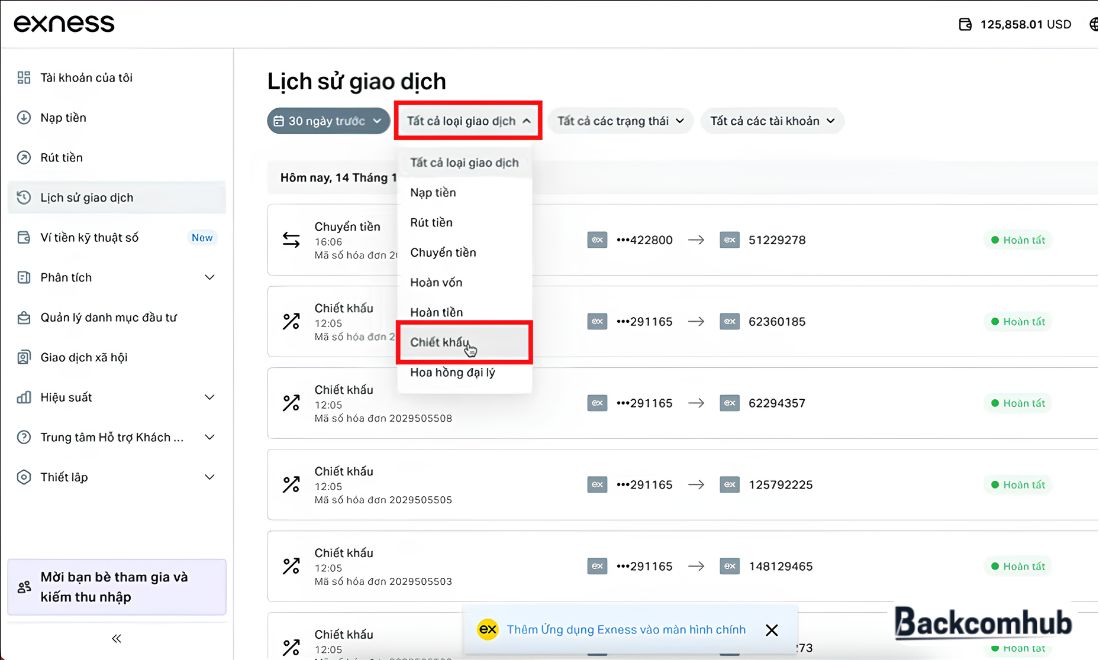Expand Trung tâm Hỗ trợ Khách section chevron

tap(210, 438)
